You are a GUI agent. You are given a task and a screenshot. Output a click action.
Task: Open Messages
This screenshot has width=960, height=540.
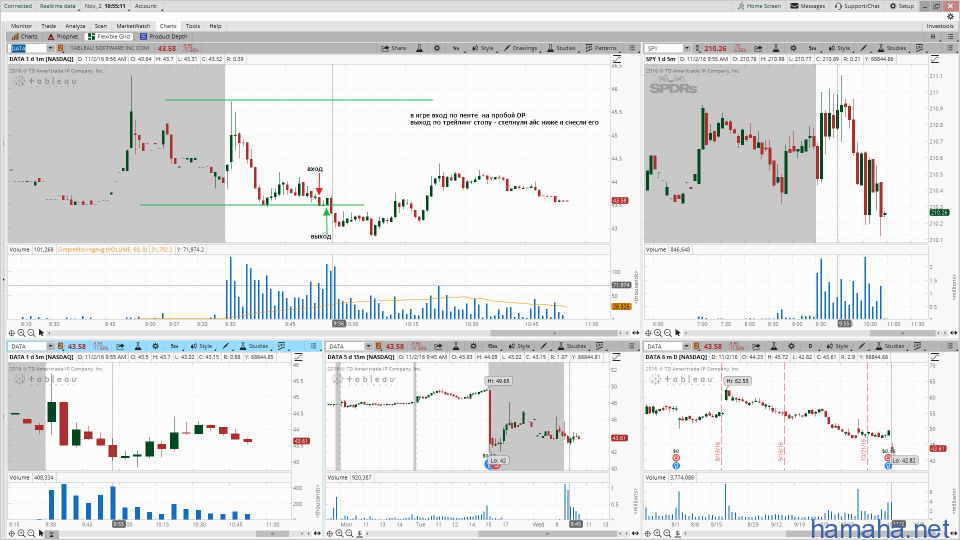pyautogui.click(x=808, y=6)
